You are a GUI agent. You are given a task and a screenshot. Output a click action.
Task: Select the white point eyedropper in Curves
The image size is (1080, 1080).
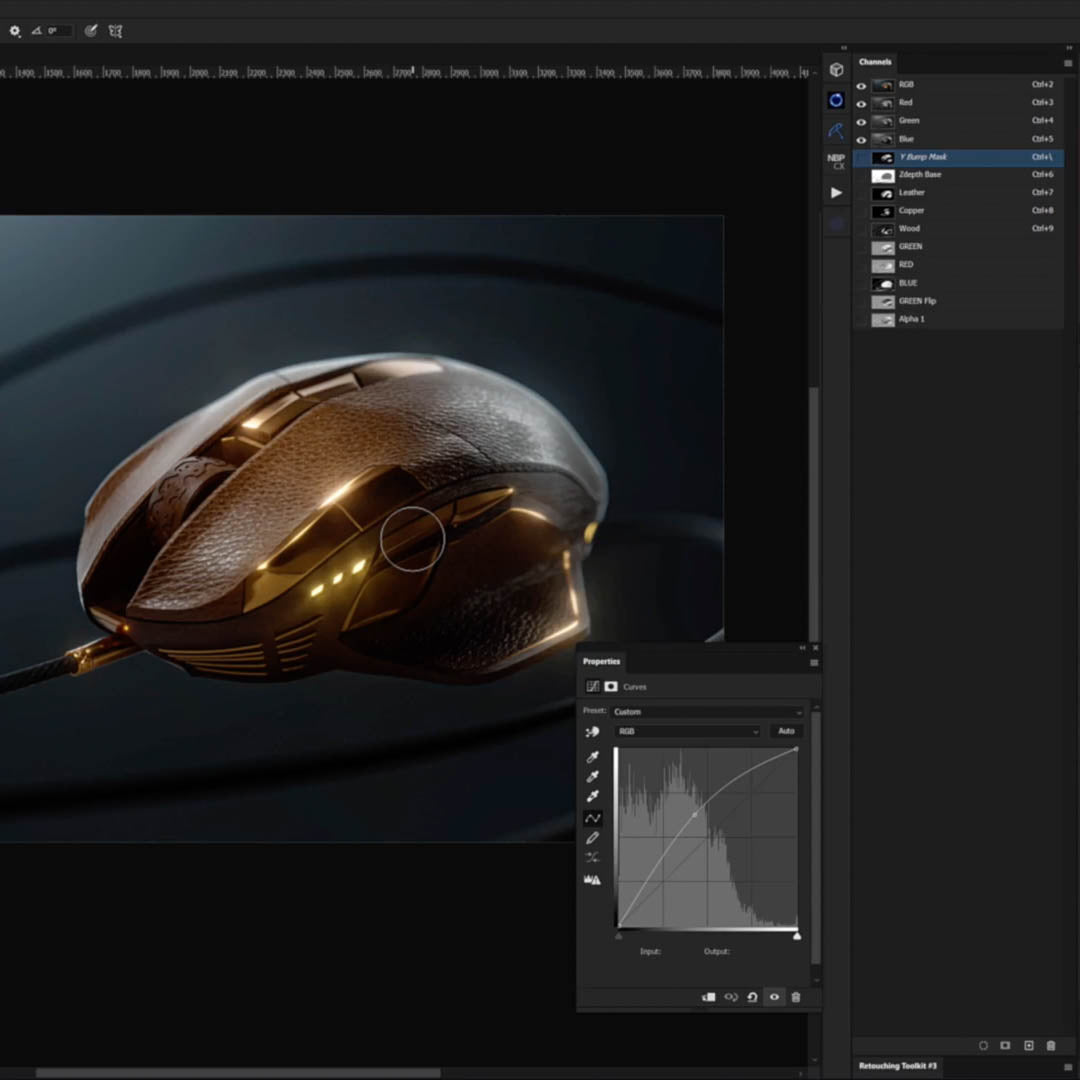[593, 796]
